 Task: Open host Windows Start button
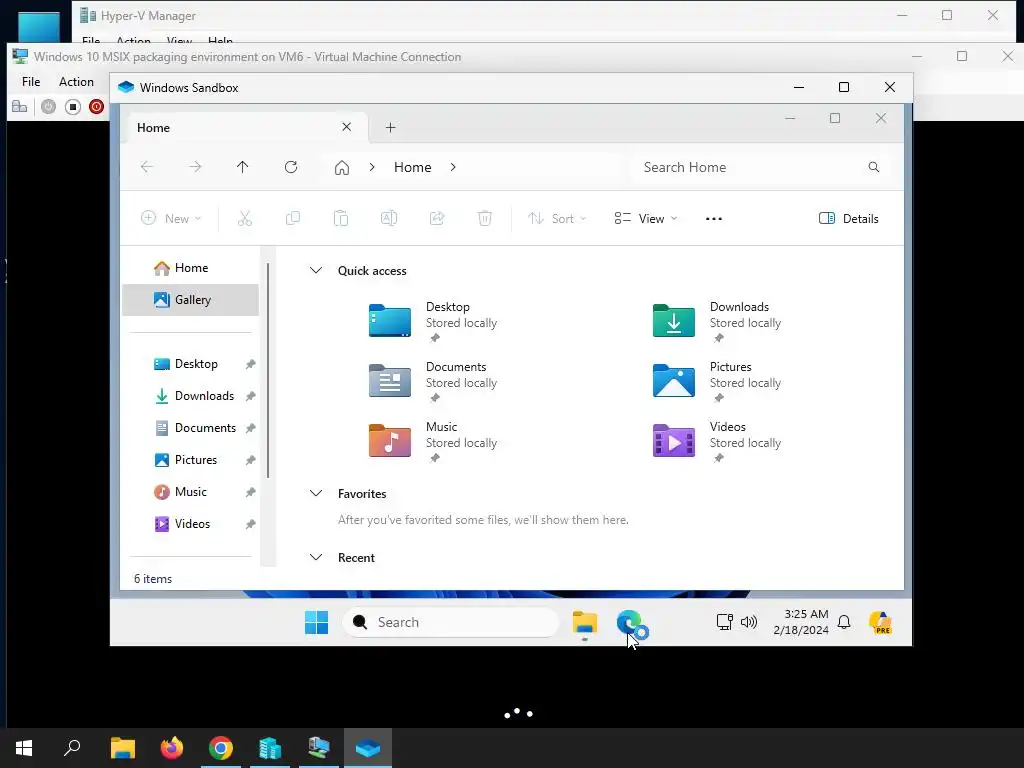24,748
